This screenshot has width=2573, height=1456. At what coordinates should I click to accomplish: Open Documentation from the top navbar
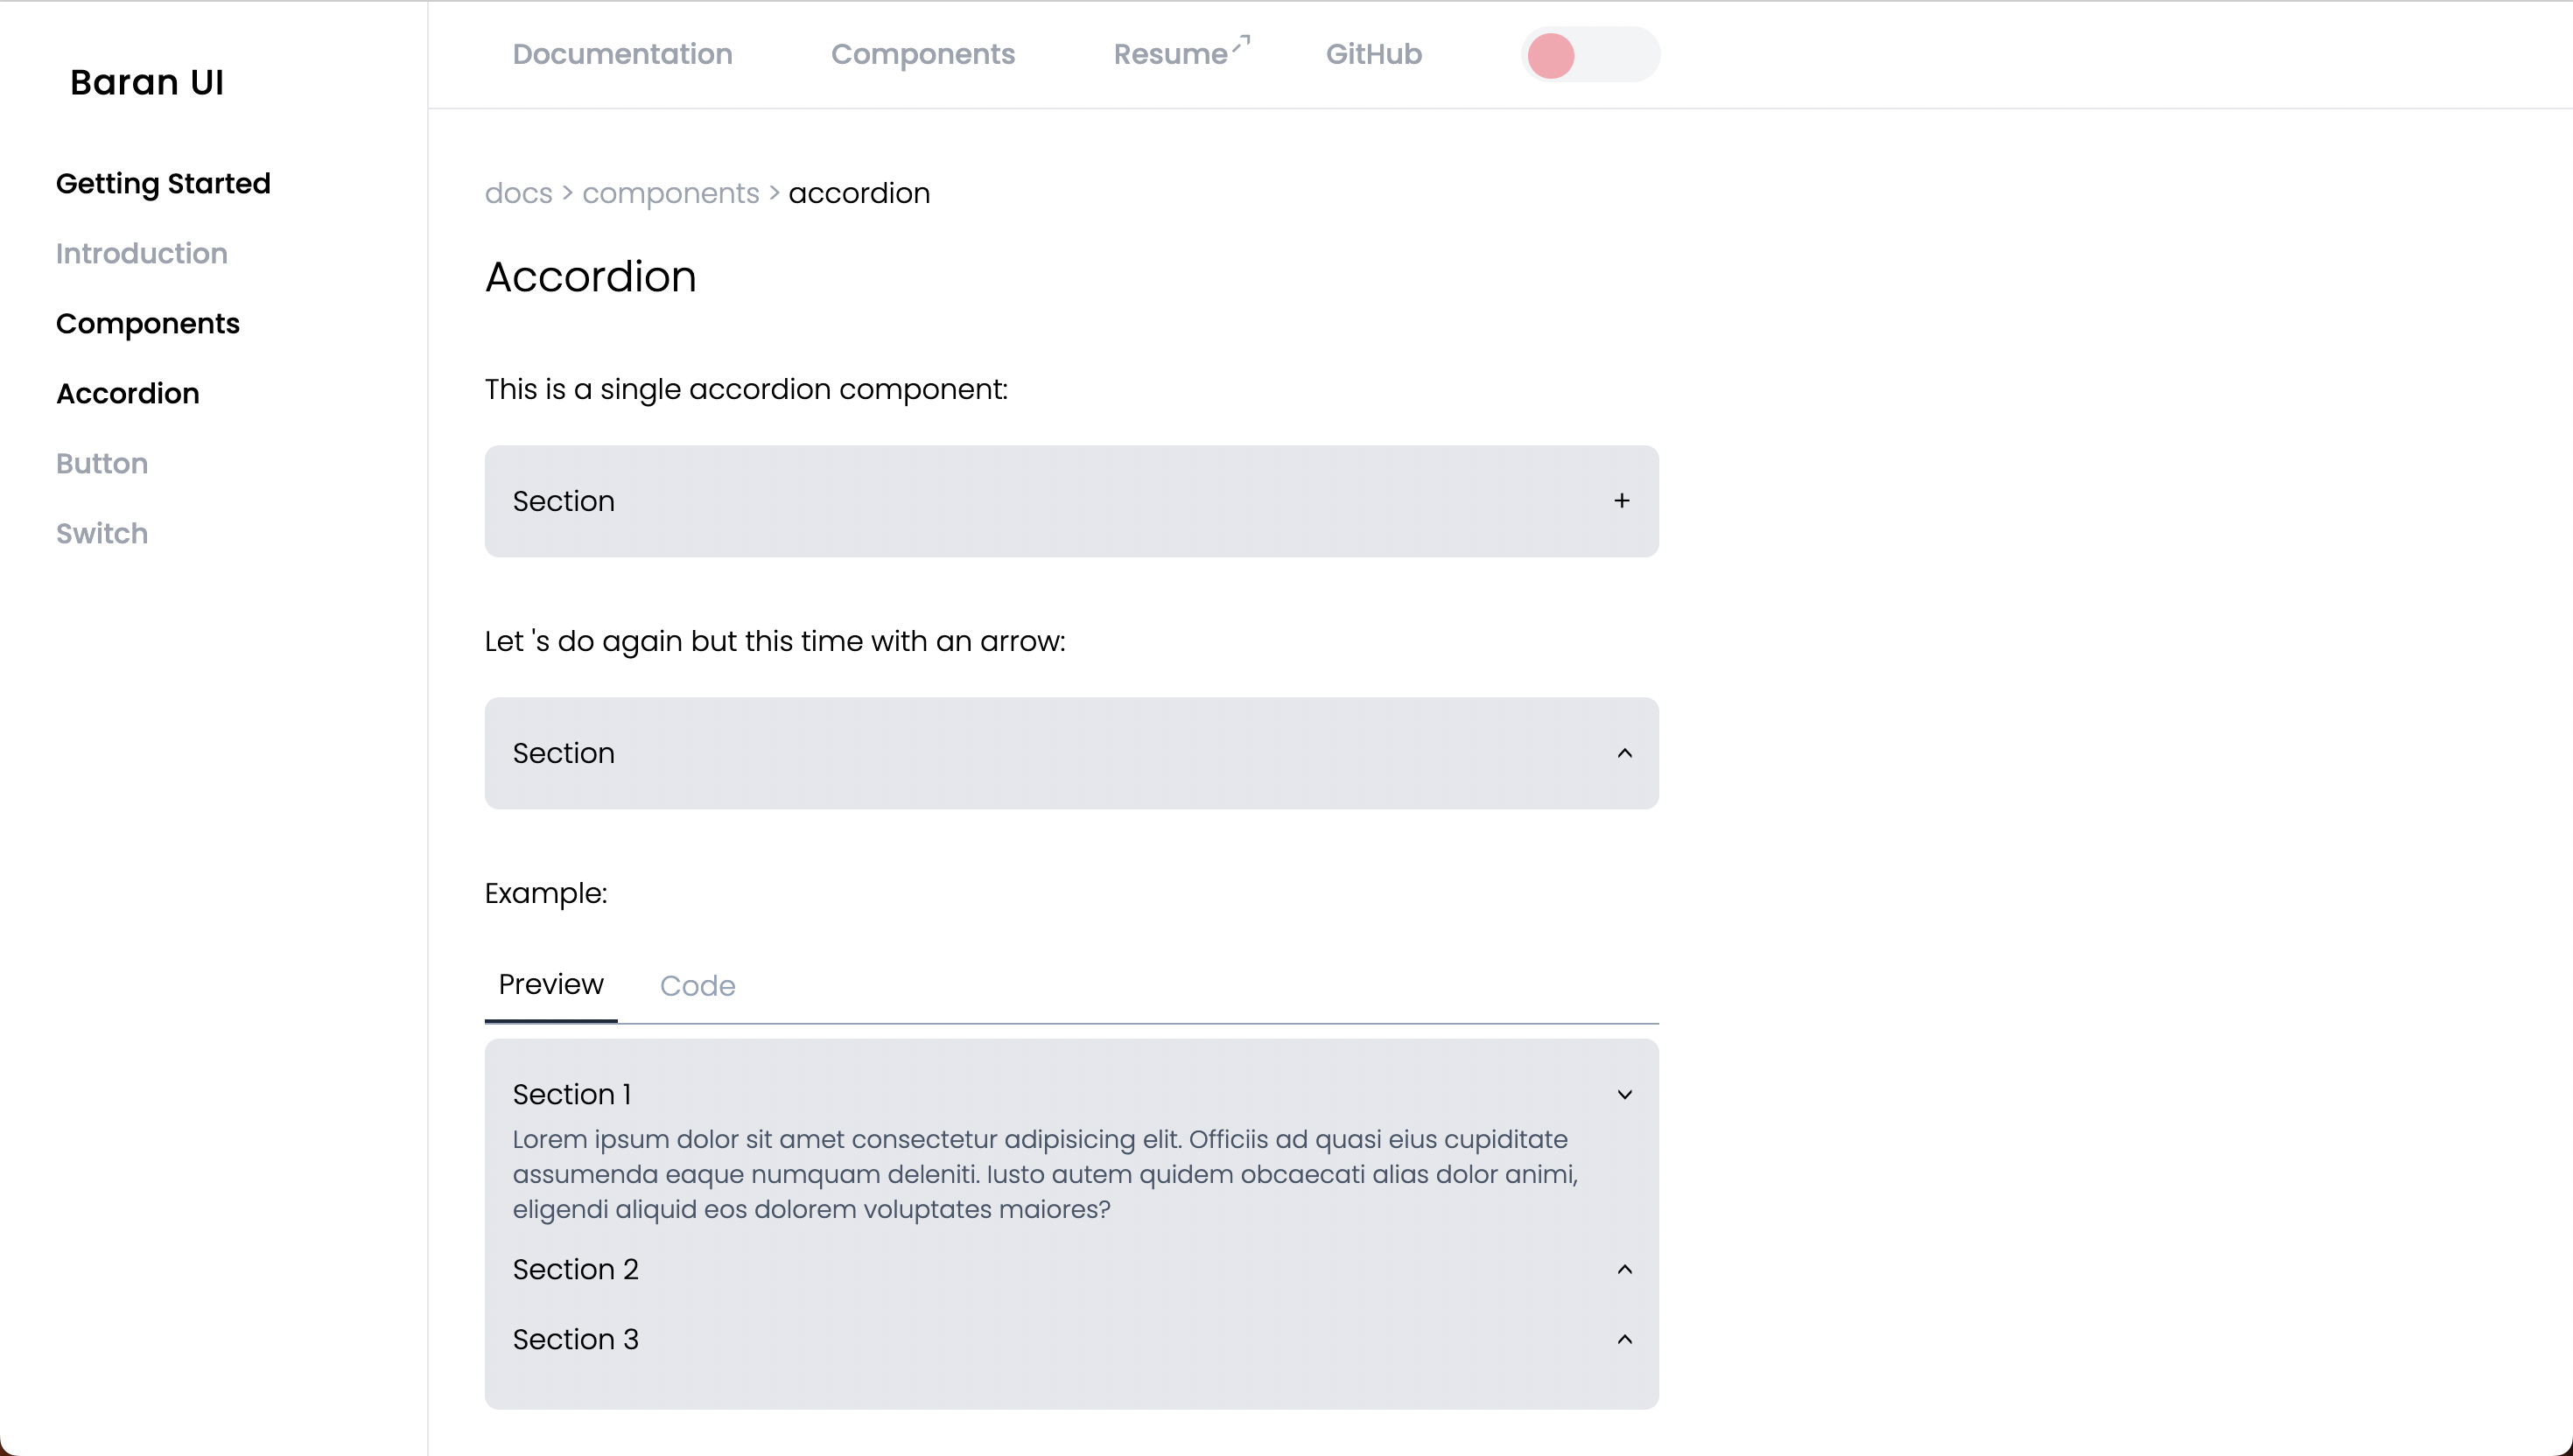point(622,55)
